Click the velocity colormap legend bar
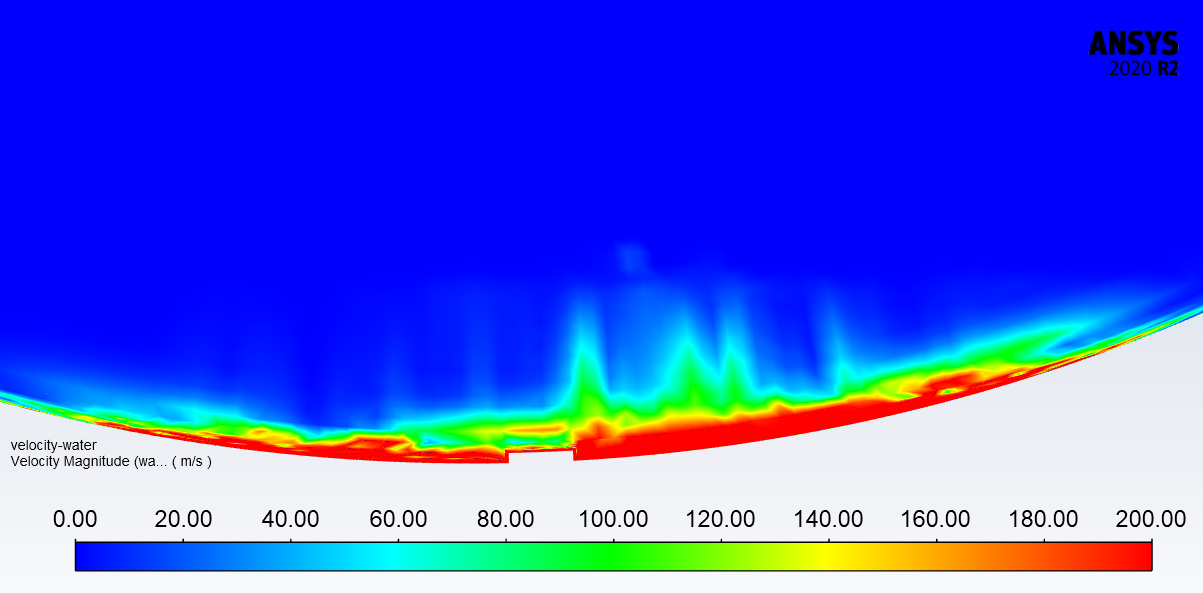This screenshot has width=1203, height=593. [x=613, y=555]
